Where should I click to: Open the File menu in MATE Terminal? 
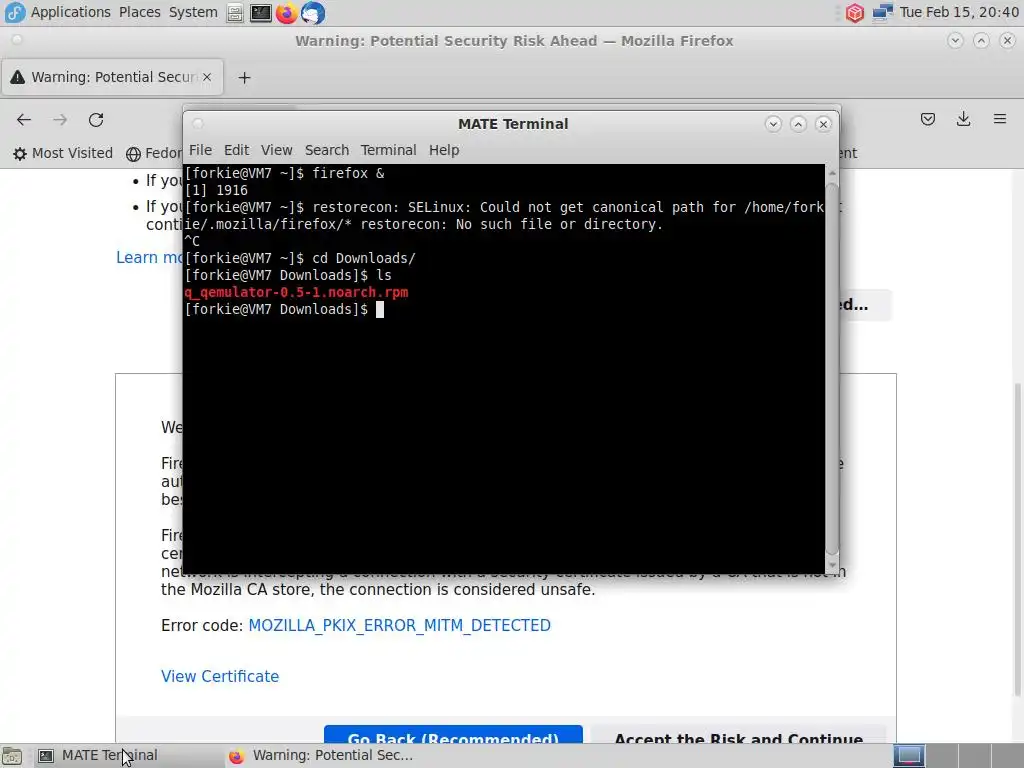coord(200,150)
